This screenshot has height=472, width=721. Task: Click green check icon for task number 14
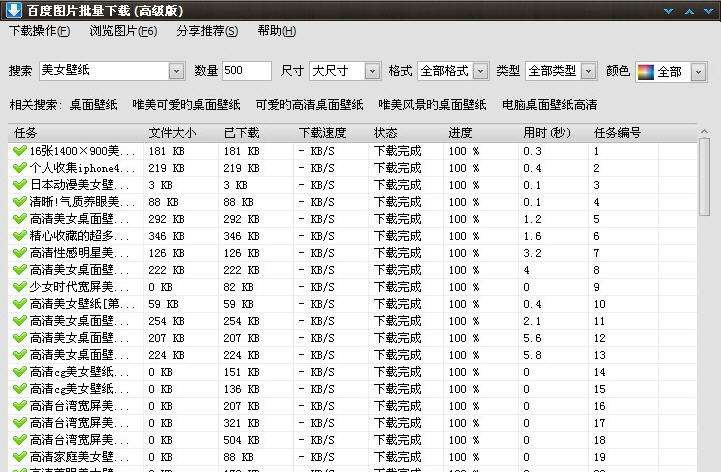pos(19,372)
